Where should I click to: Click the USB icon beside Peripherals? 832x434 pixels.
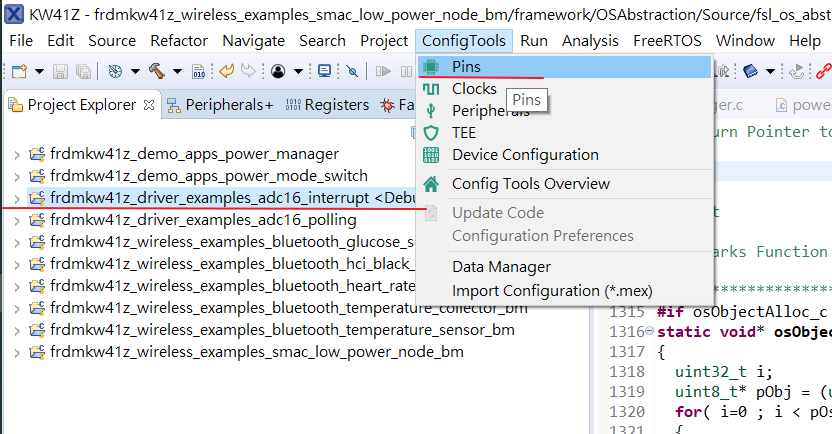pyautogui.click(x=431, y=110)
